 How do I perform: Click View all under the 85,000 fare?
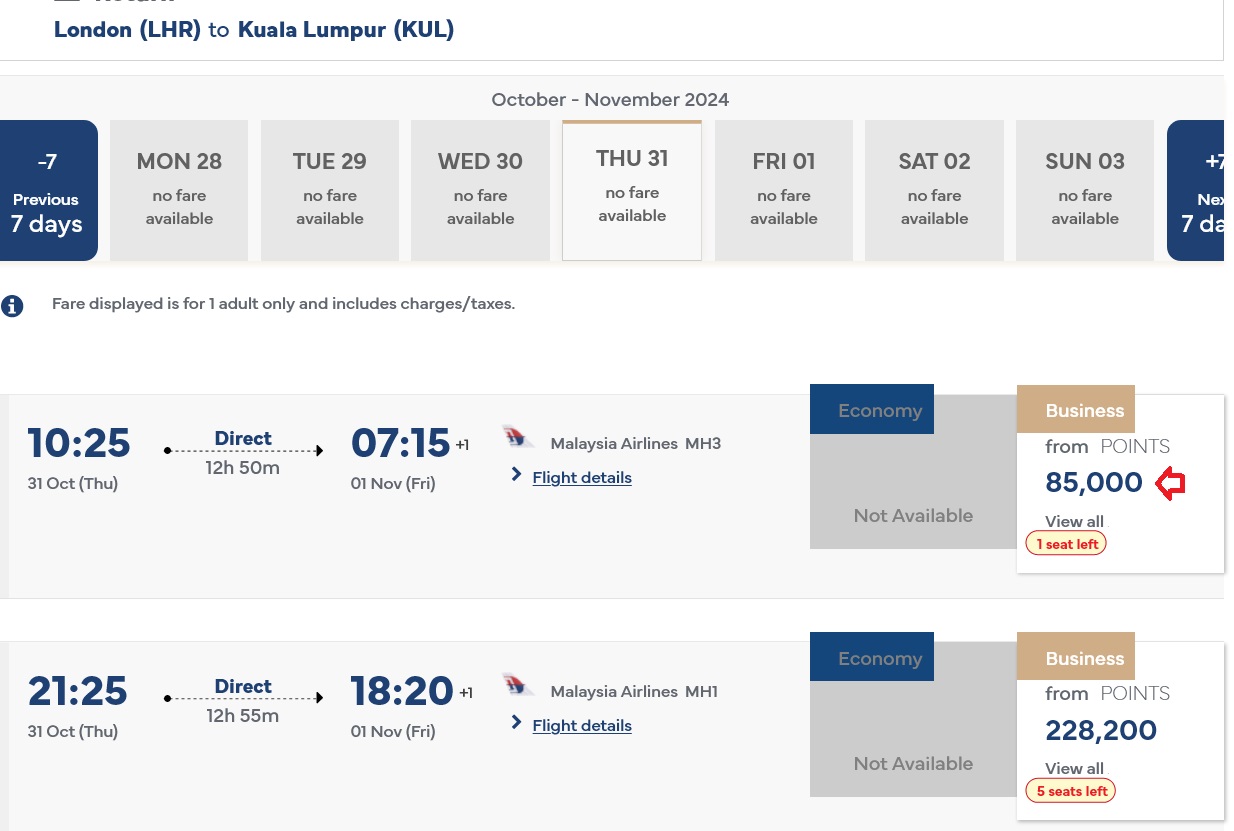point(1074,521)
